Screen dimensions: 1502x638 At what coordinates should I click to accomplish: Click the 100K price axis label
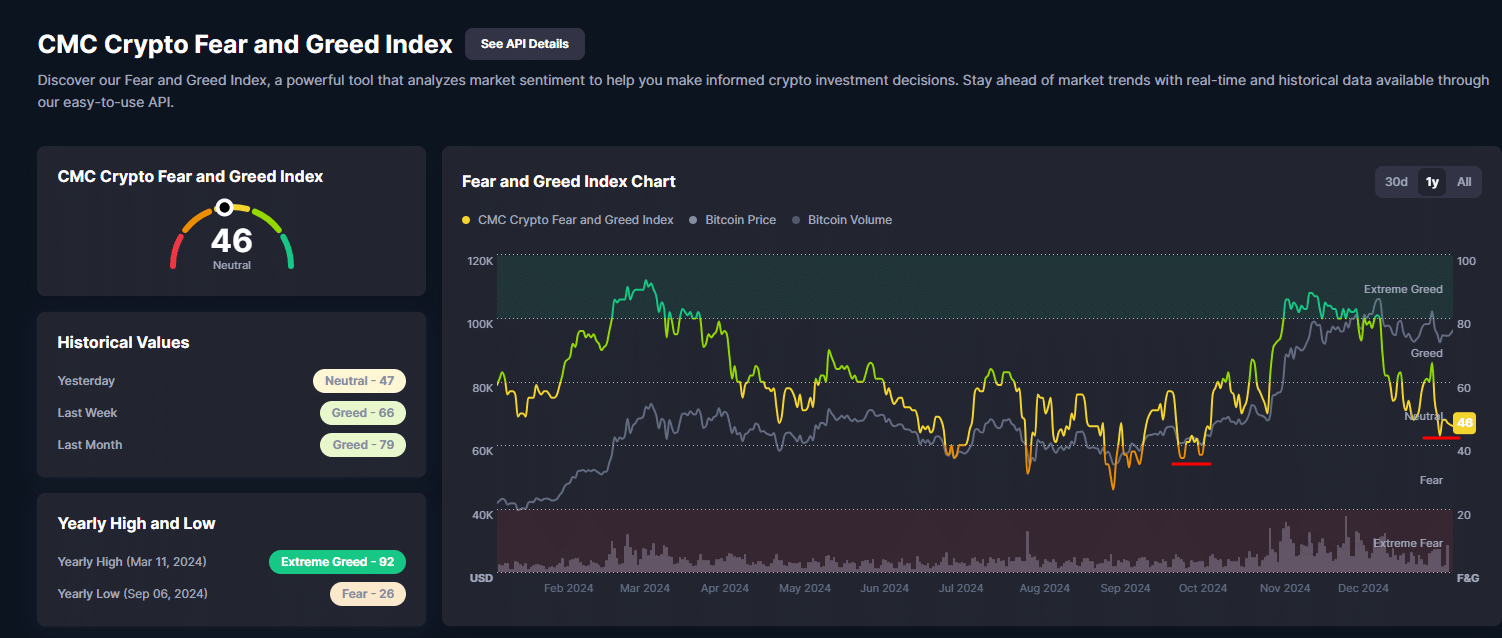click(480, 324)
